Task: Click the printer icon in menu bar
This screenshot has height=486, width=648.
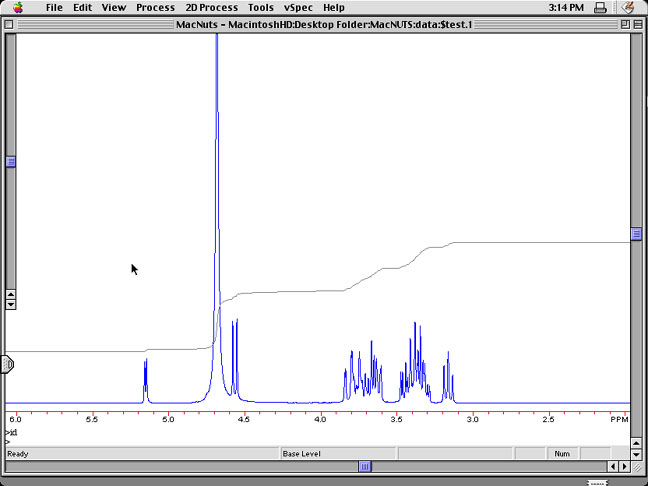Action: point(600,7)
